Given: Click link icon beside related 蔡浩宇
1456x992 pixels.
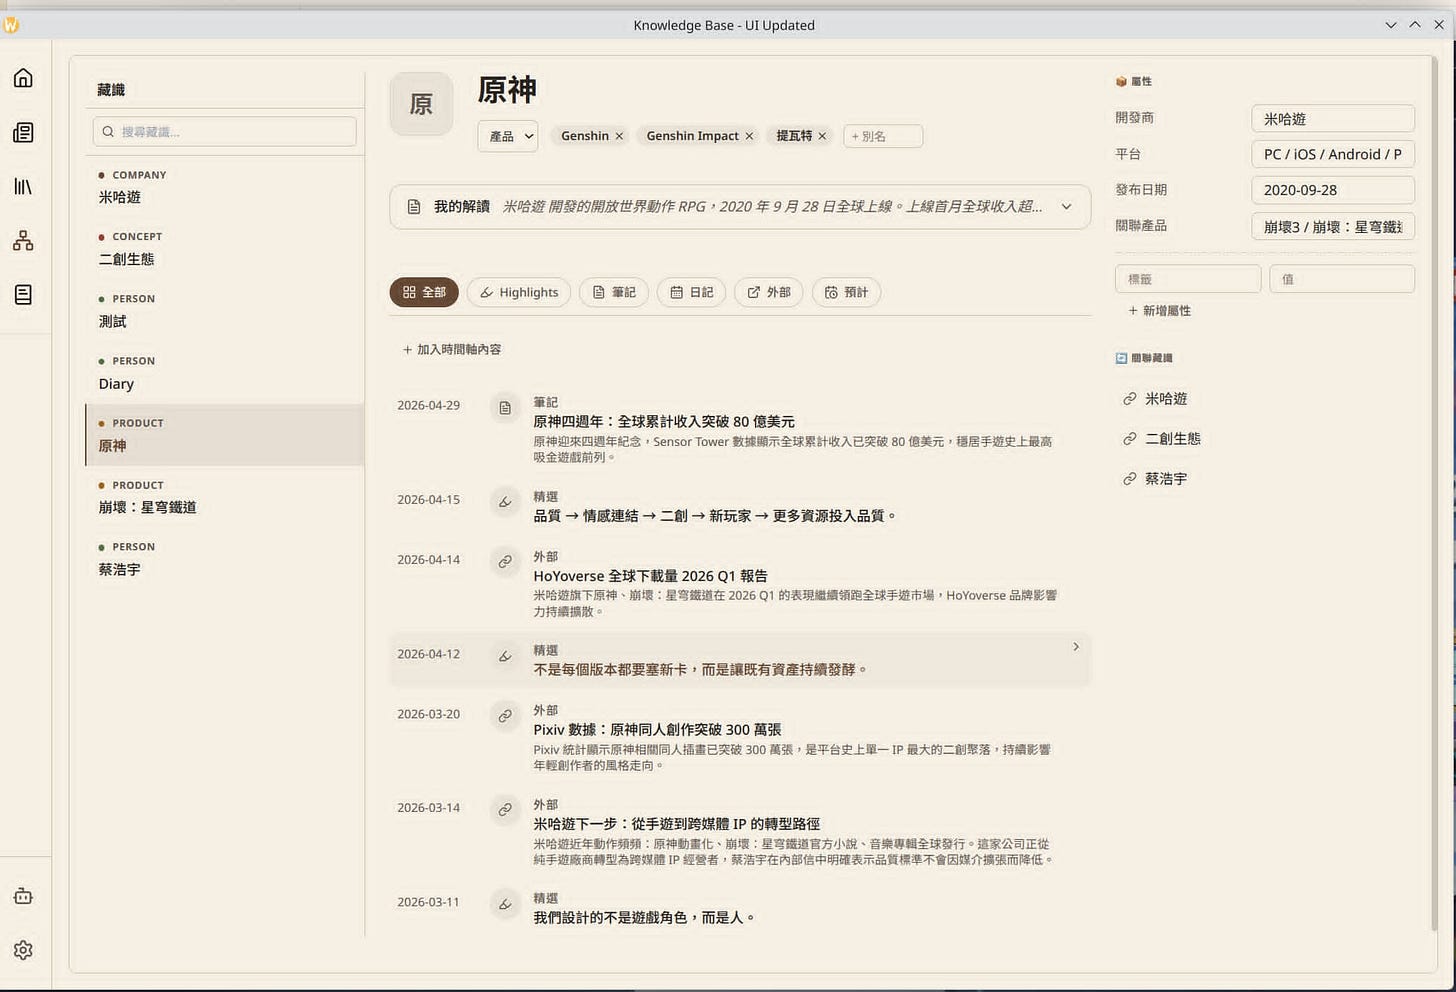Looking at the screenshot, I should 1129,479.
